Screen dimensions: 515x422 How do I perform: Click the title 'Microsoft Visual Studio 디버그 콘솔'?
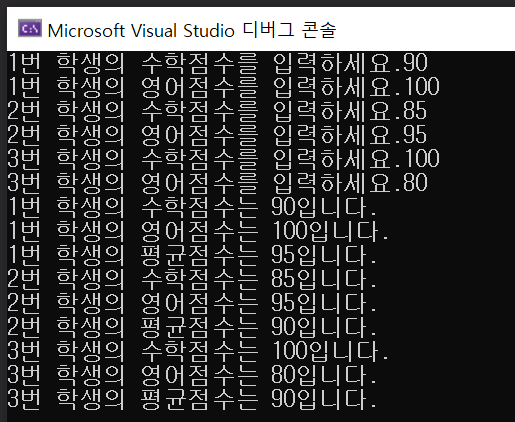pos(192,30)
